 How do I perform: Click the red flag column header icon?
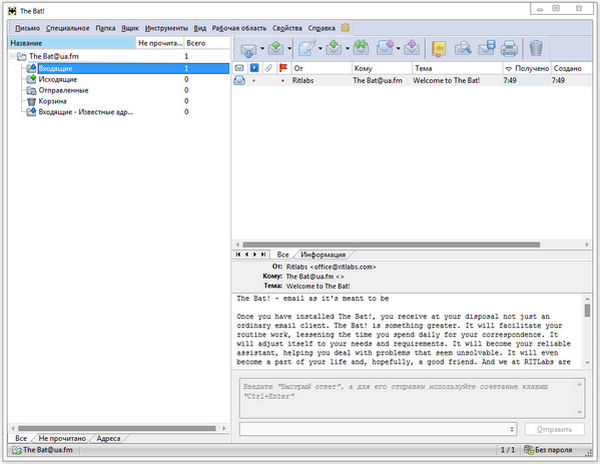283,68
